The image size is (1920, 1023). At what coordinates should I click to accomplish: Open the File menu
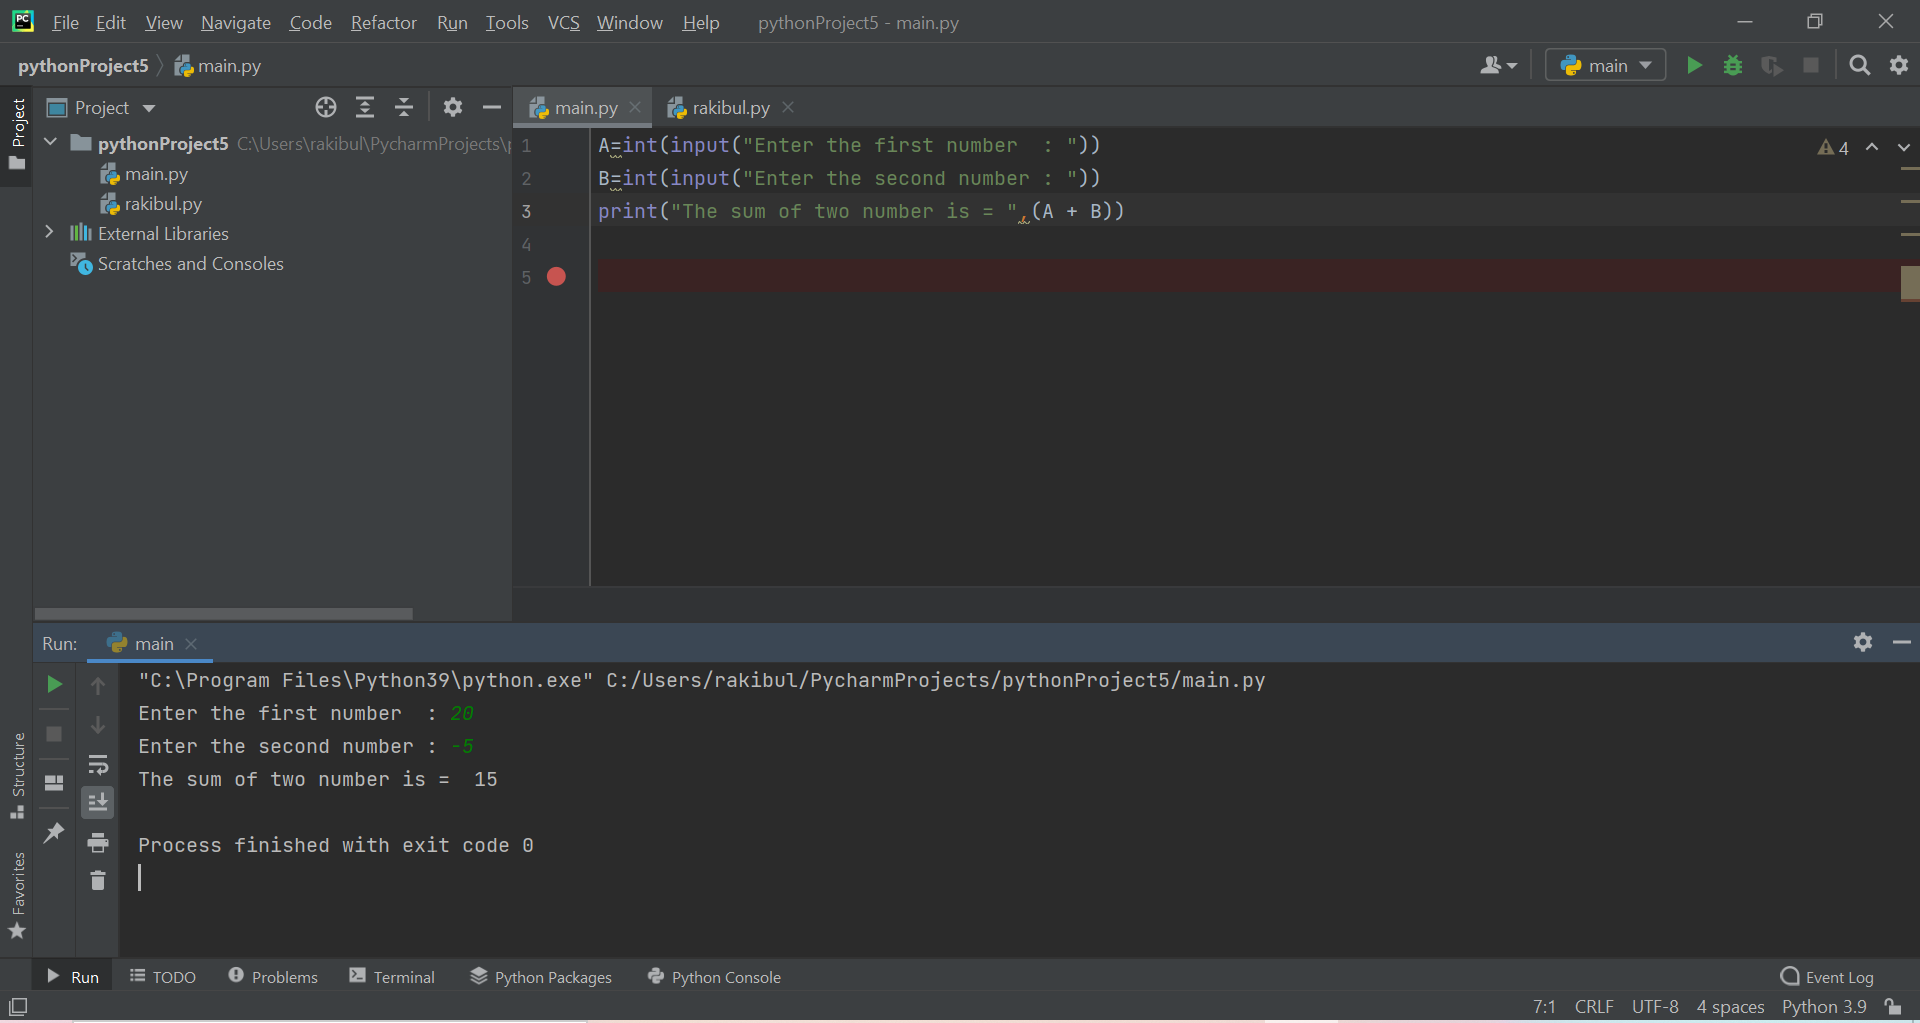tap(65, 22)
